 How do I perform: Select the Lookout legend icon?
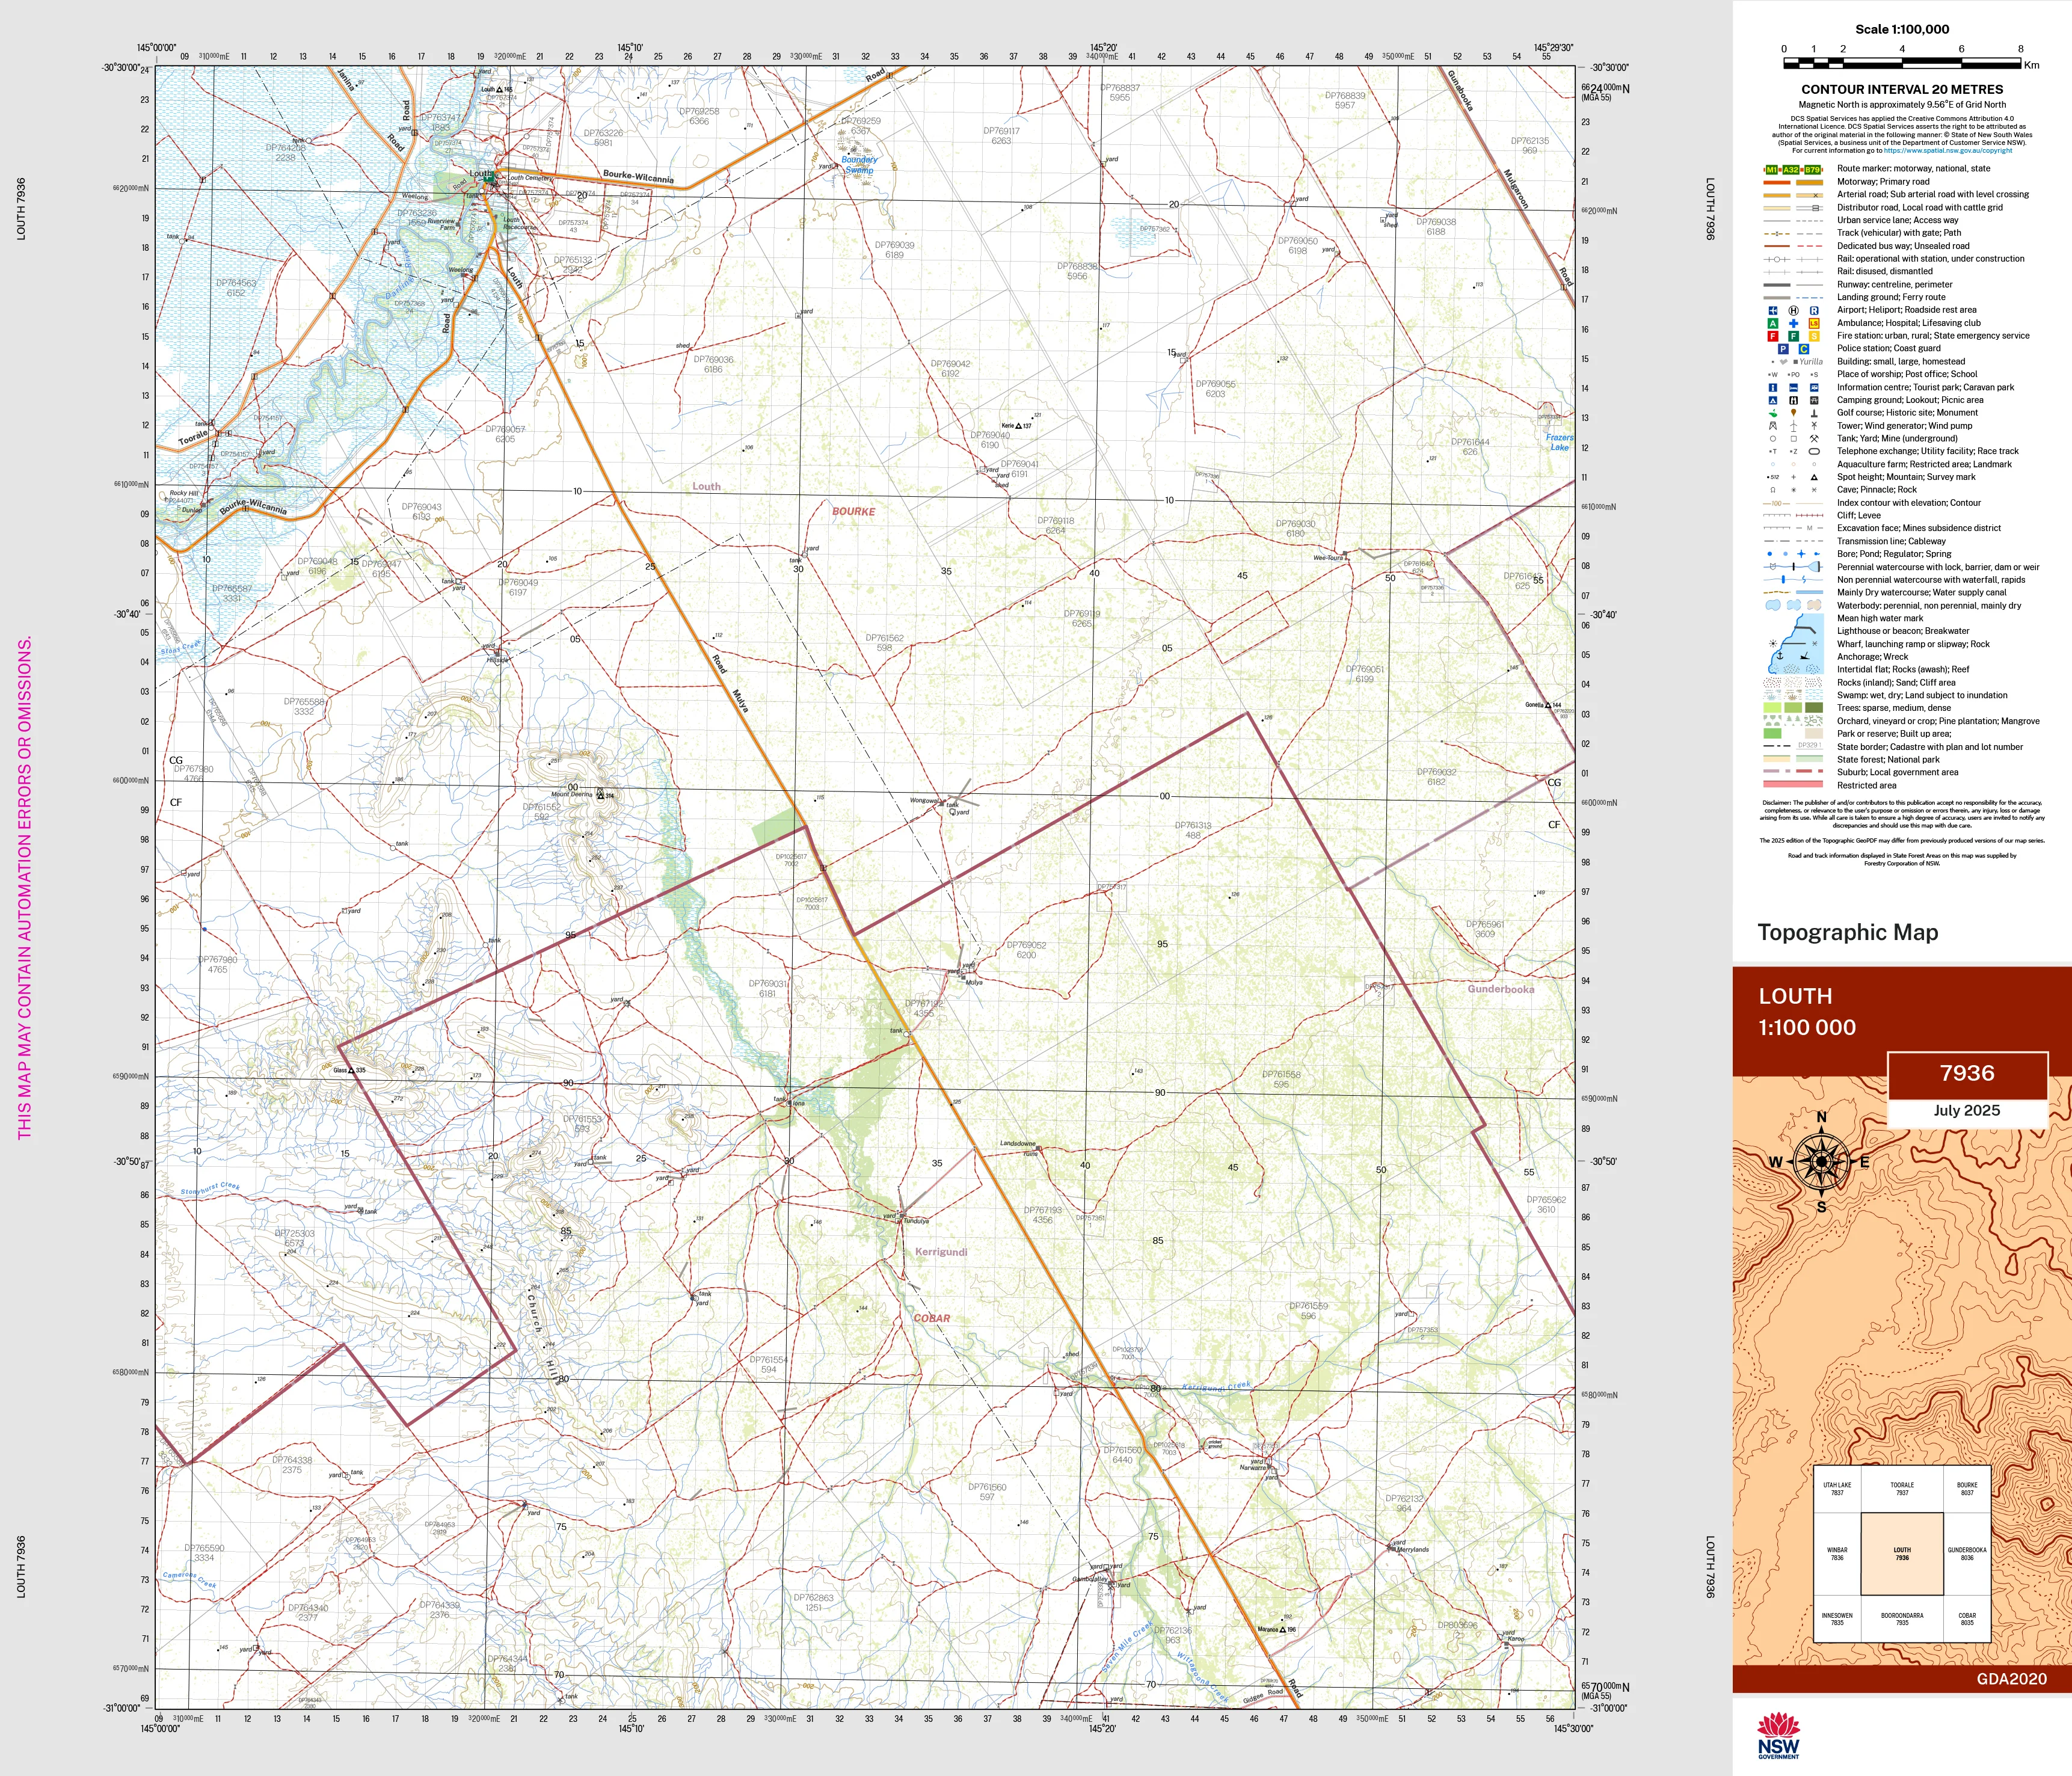[x=1794, y=400]
